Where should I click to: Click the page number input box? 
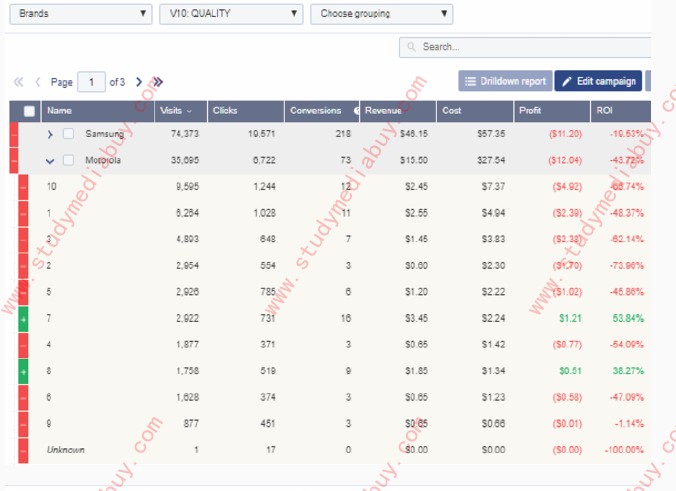[x=91, y=82]
